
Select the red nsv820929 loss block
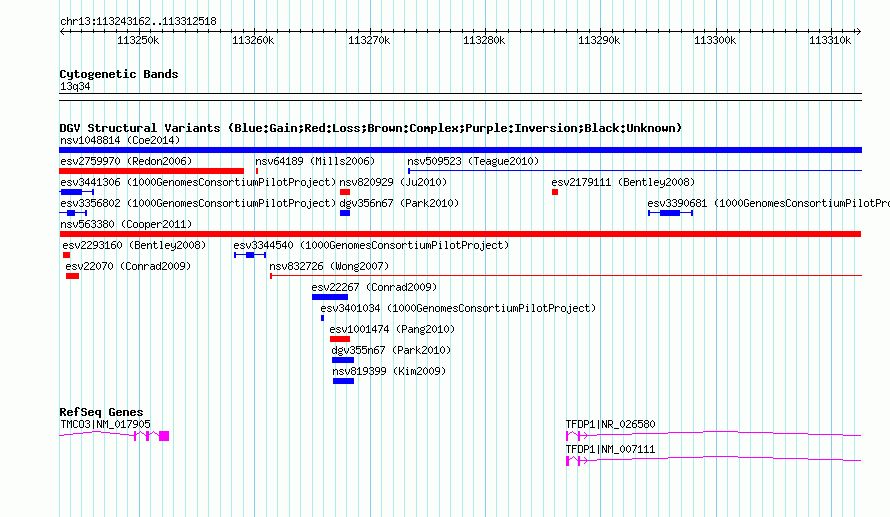pyautogui.click(x=345, y=192)
